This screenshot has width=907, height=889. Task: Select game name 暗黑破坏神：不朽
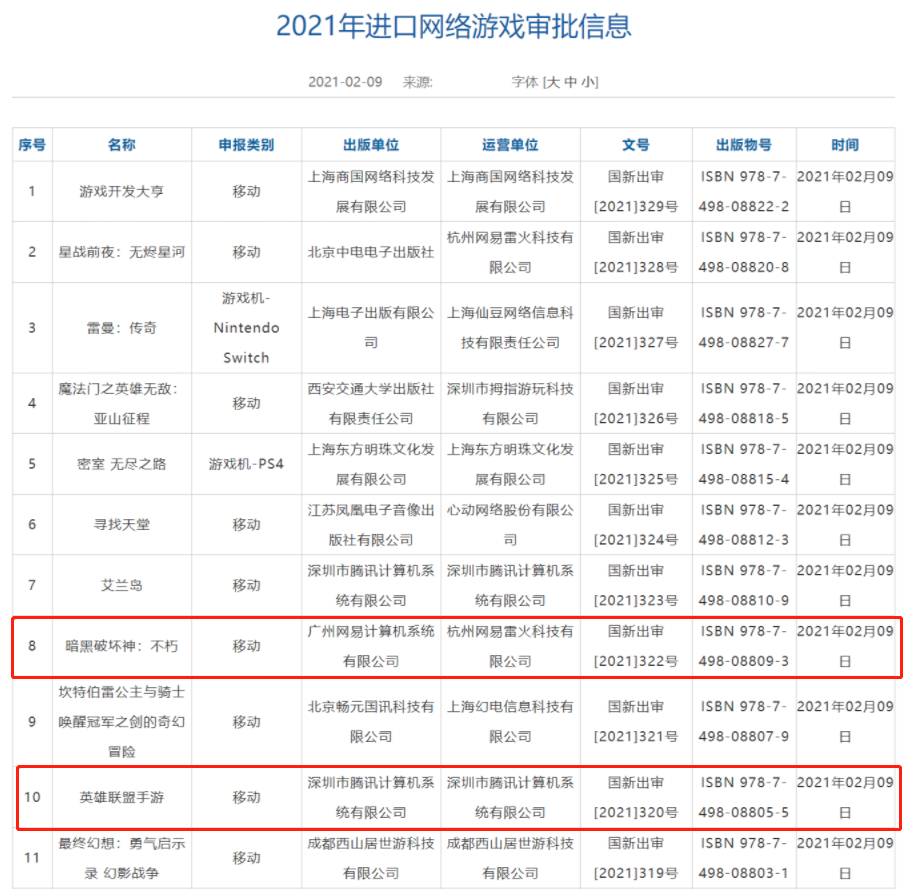pyautogui.click(x=121, y=646)
